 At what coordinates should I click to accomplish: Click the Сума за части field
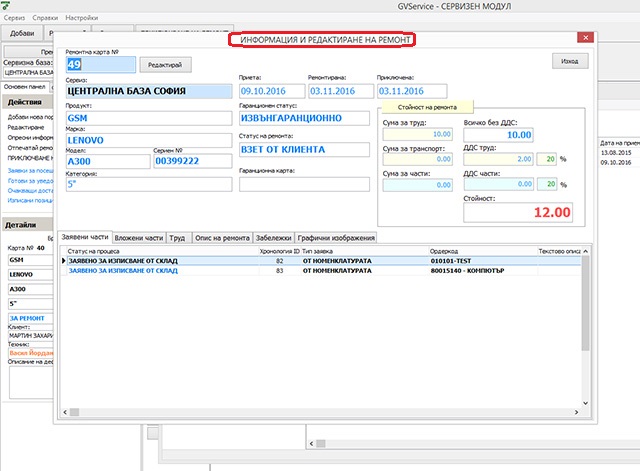click(418, 185)
